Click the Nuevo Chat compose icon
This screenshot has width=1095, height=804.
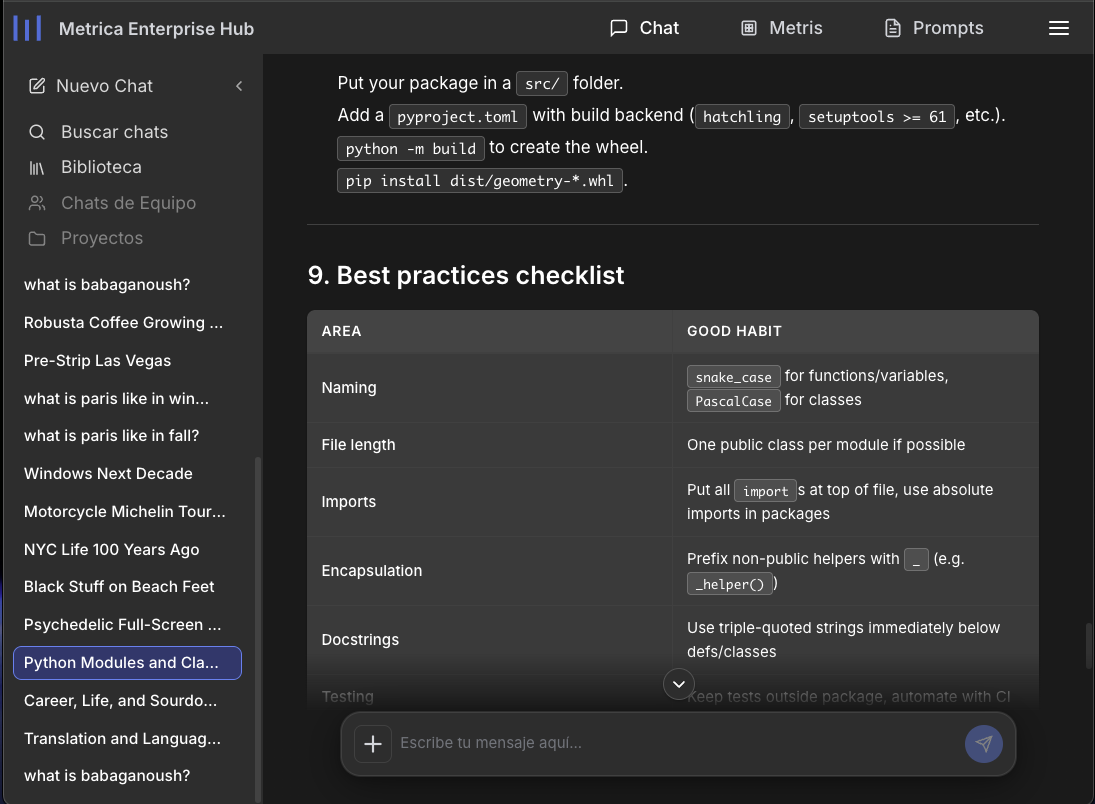pos(37,86)
